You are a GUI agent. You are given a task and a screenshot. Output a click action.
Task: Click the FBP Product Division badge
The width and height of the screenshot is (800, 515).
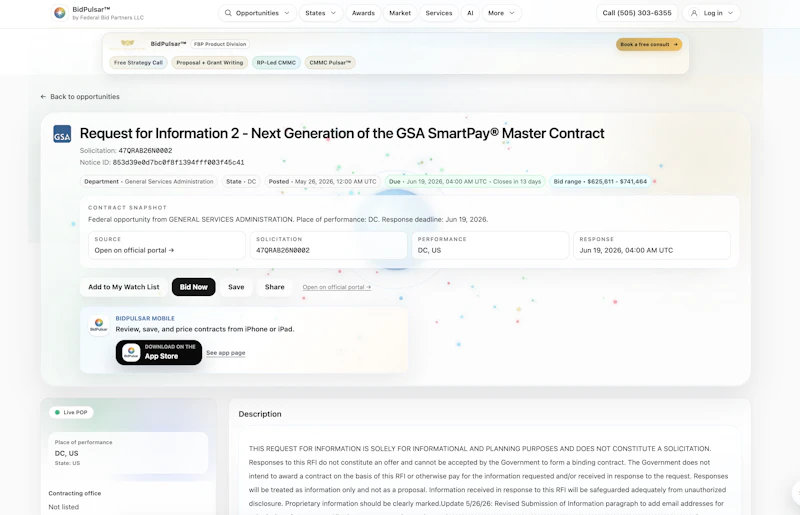pyautogui.click(x=220, y=44)
